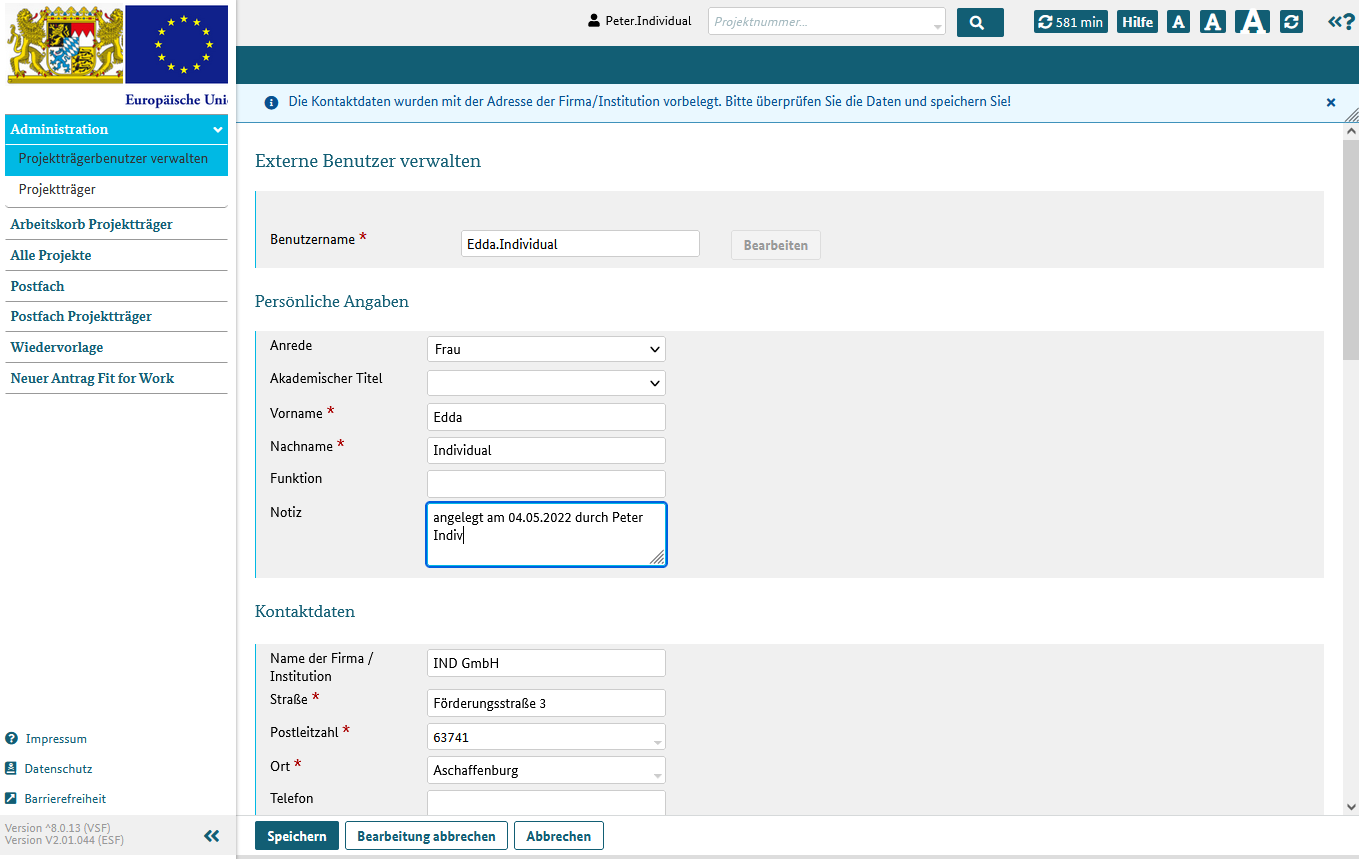Click the Kontaktdaten section heading
The height and width of the screenshot is (859, 1359).
pyautogui.click(x=305, y=611)
